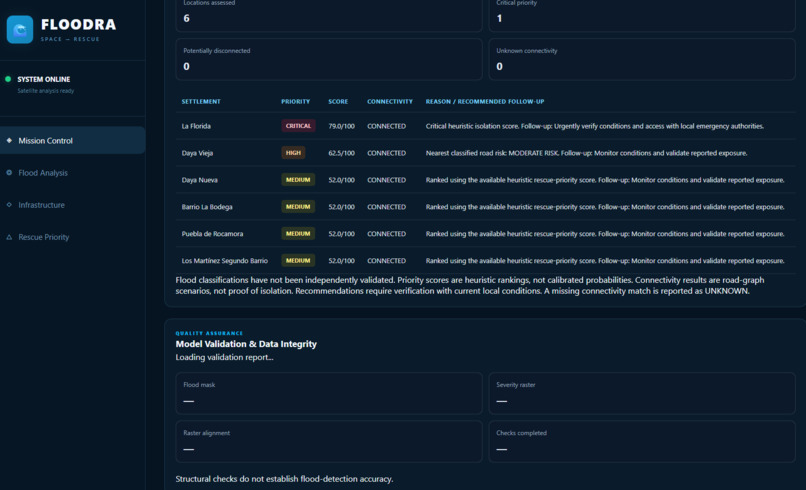Screen dimensions: 806x490
Task: Select the Barrio La Bodega settlement name
Action: [x=207, y=207]
